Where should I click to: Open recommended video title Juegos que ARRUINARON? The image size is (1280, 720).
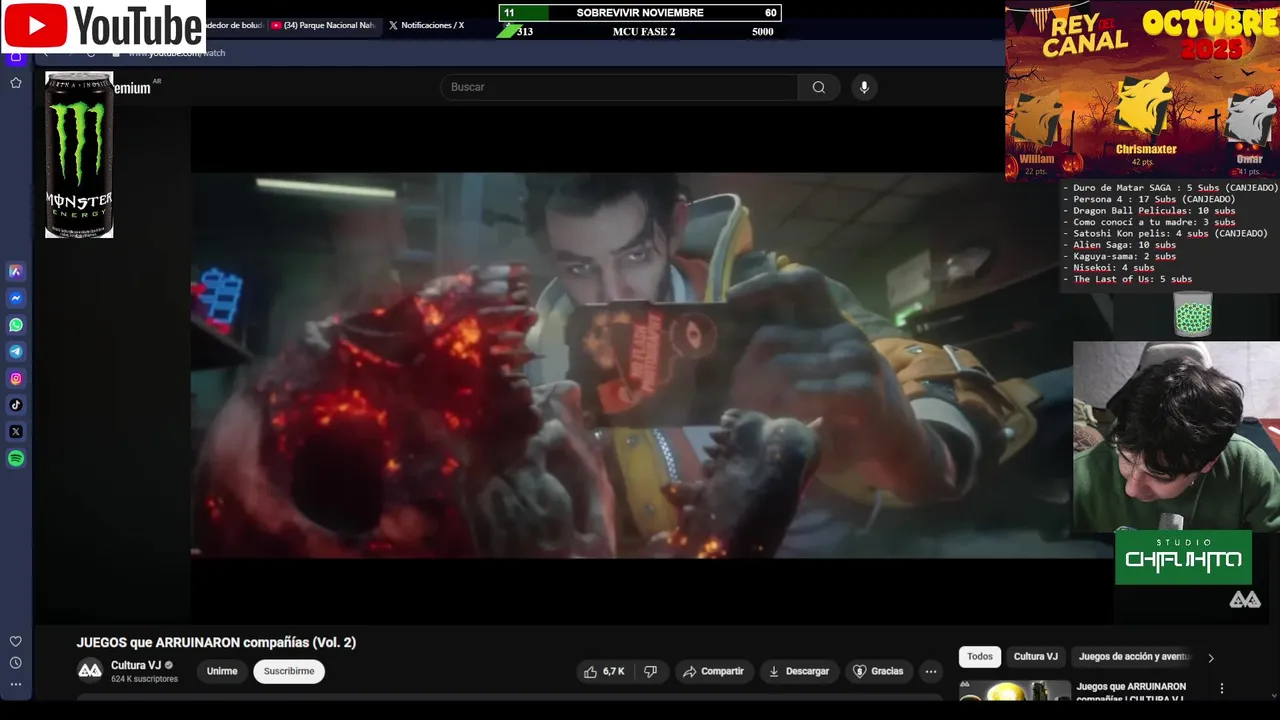coord(1131,691)
